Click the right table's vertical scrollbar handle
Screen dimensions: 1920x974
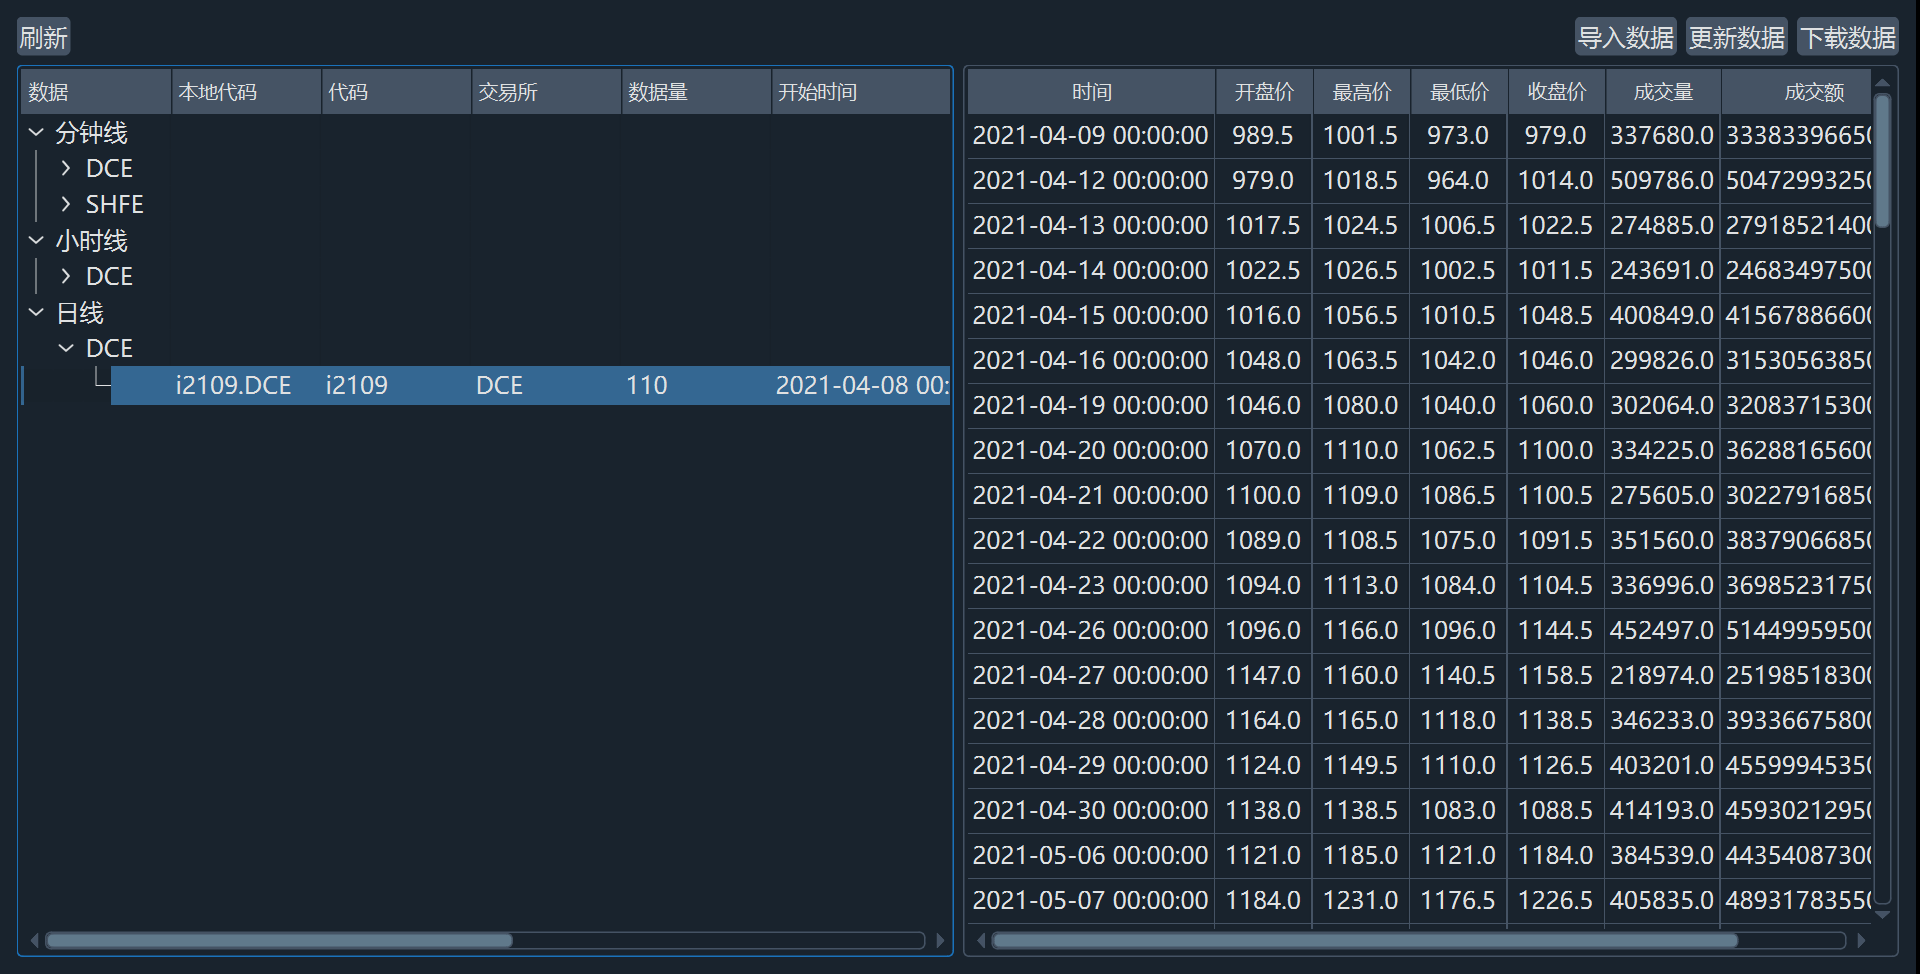(1882, 160)
